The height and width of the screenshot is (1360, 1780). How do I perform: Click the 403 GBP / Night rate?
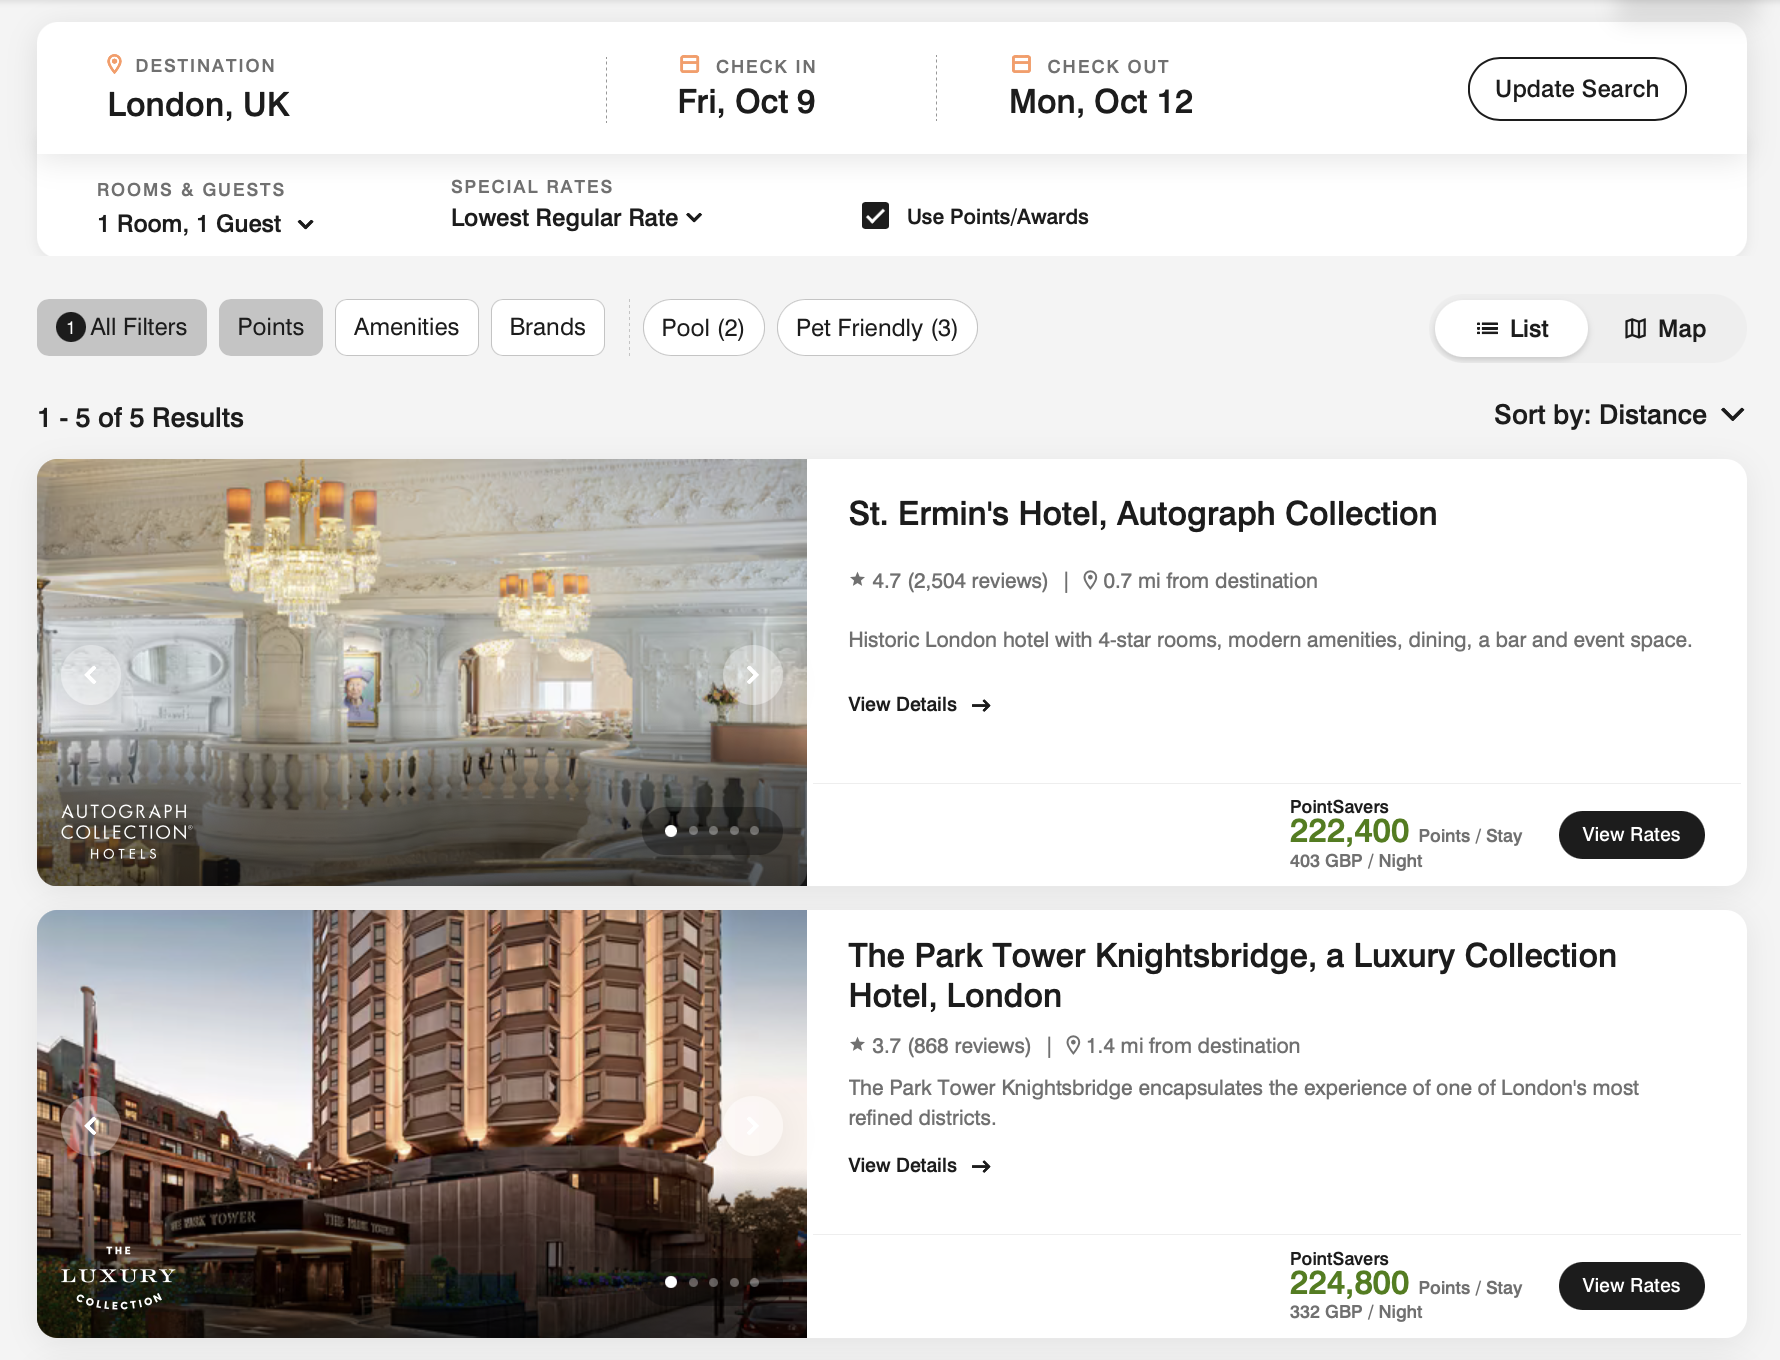point(1355,861)
